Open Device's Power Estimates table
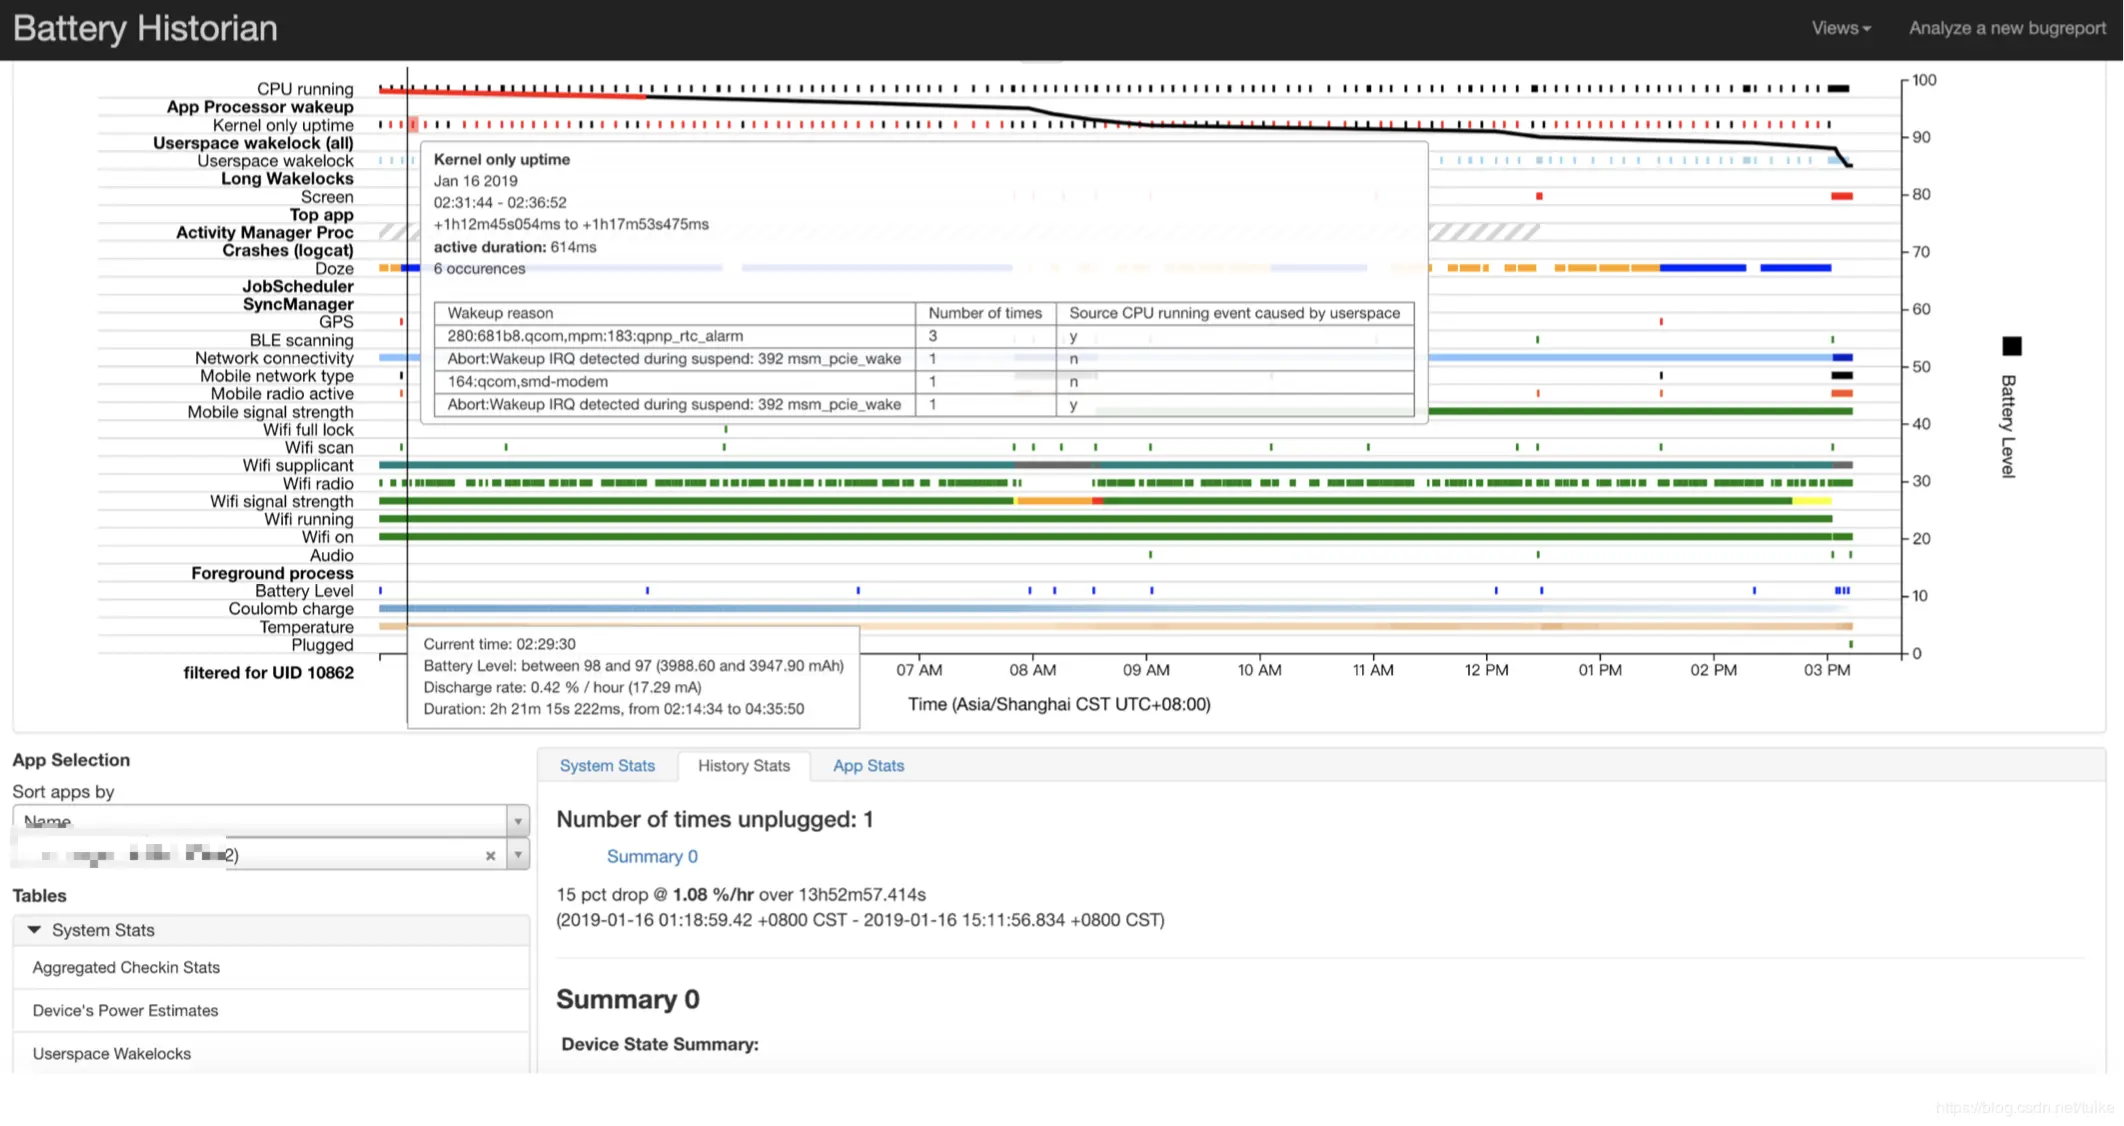The image size is (2124, 1126). [x=270, y=1010]
